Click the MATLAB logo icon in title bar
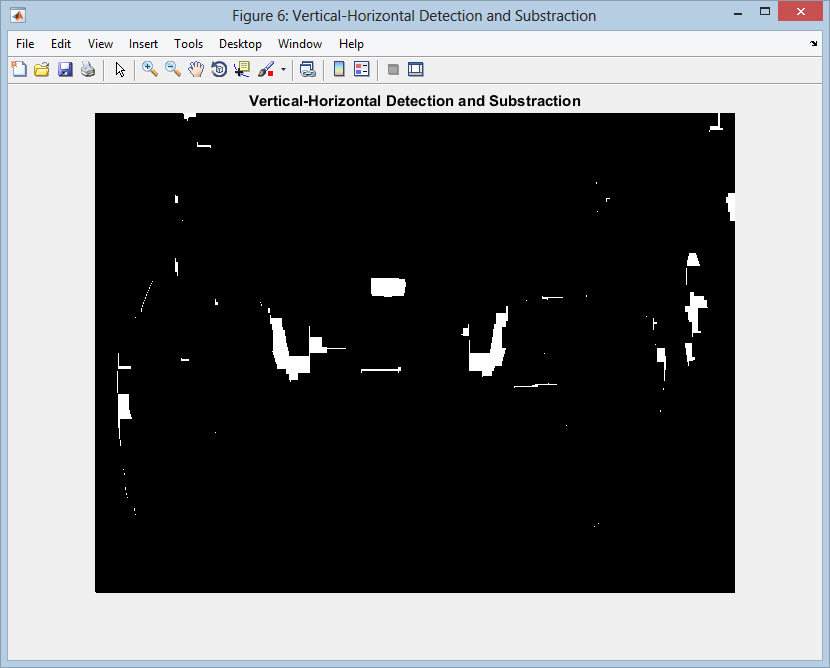Image resolution: width=830 pixels, height=668 pixels. click(x=18, y=15)
